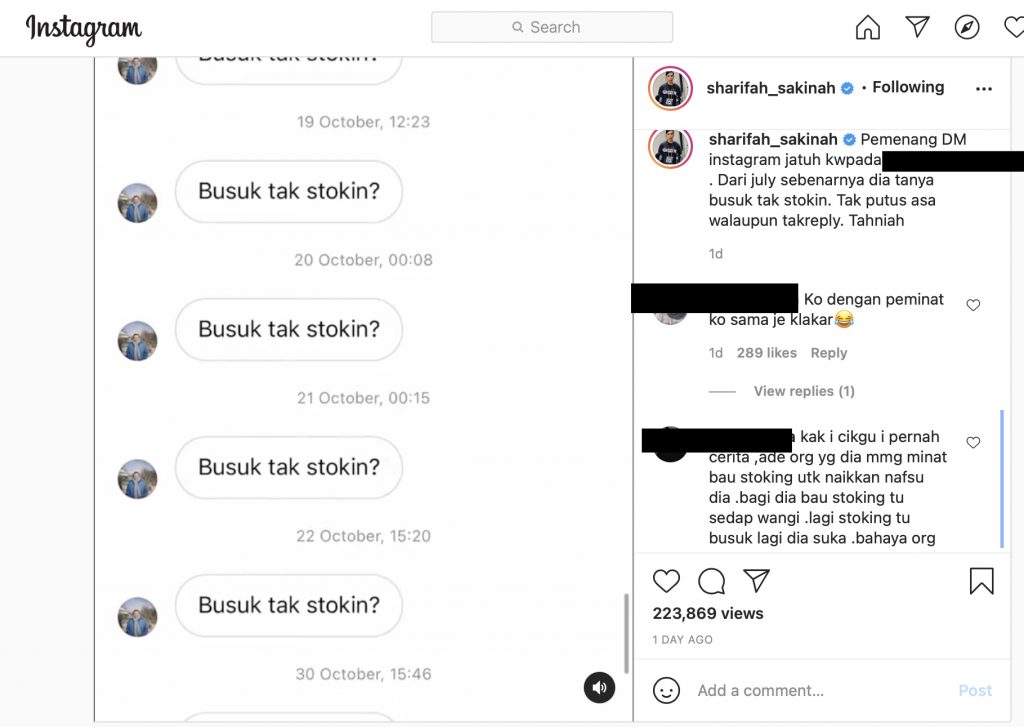The image size is (1024, 727).
Task: Like the post with the heart icon below comments
Action: click(x=666, y=581)
